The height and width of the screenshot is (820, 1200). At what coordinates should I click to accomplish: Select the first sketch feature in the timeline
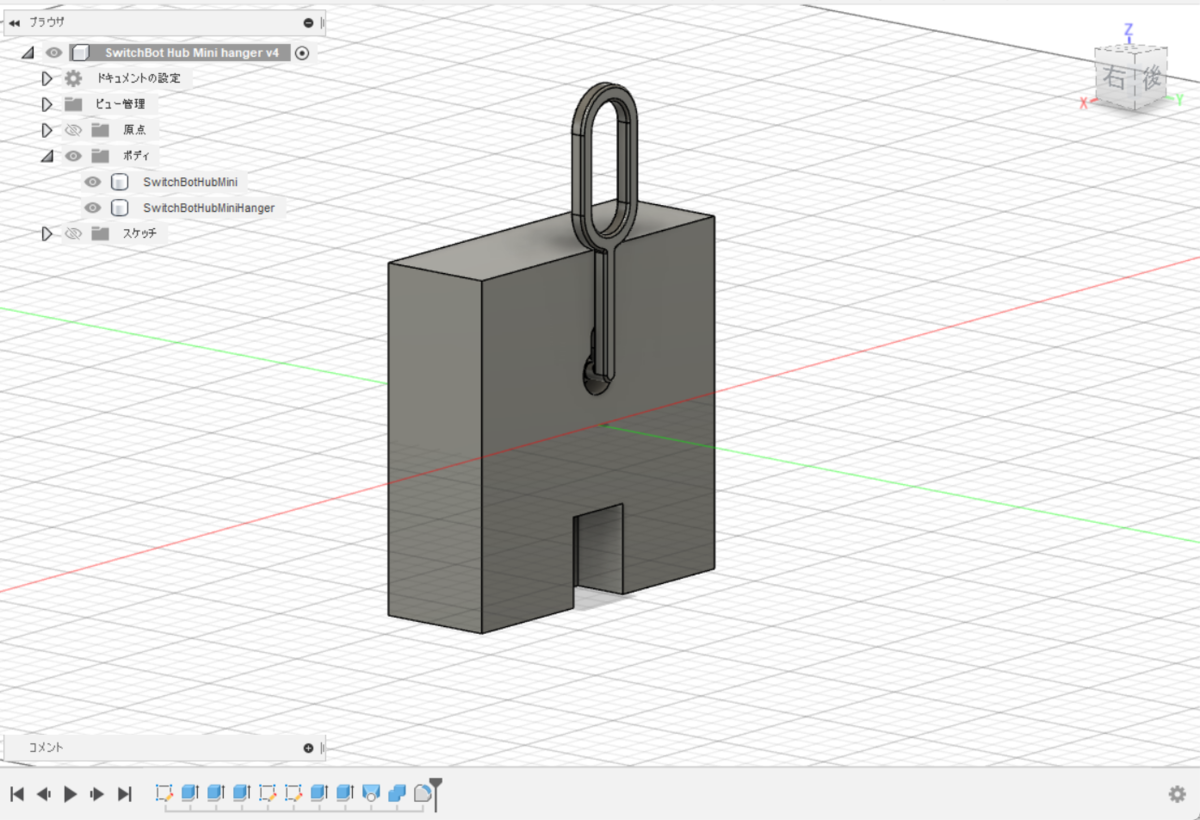pos(164,793)
